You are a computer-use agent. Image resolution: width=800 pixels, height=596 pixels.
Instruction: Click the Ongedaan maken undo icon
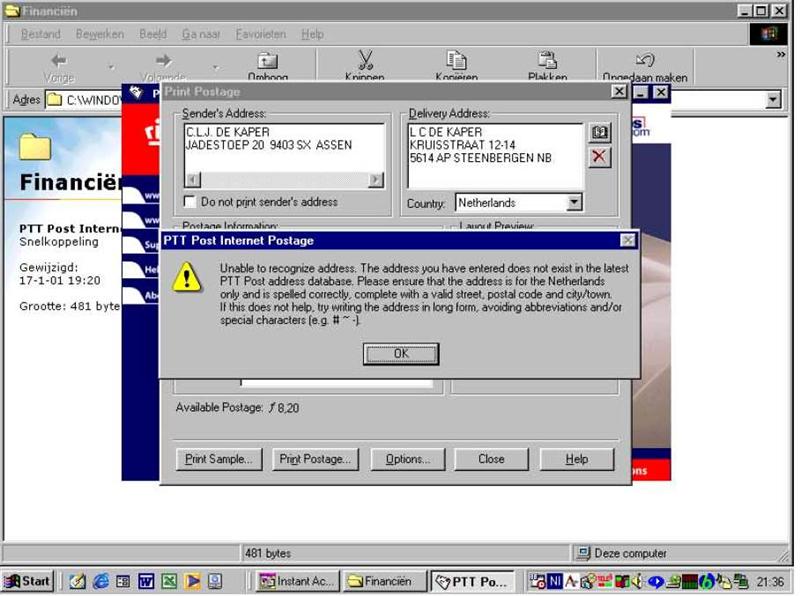point(644,60)
